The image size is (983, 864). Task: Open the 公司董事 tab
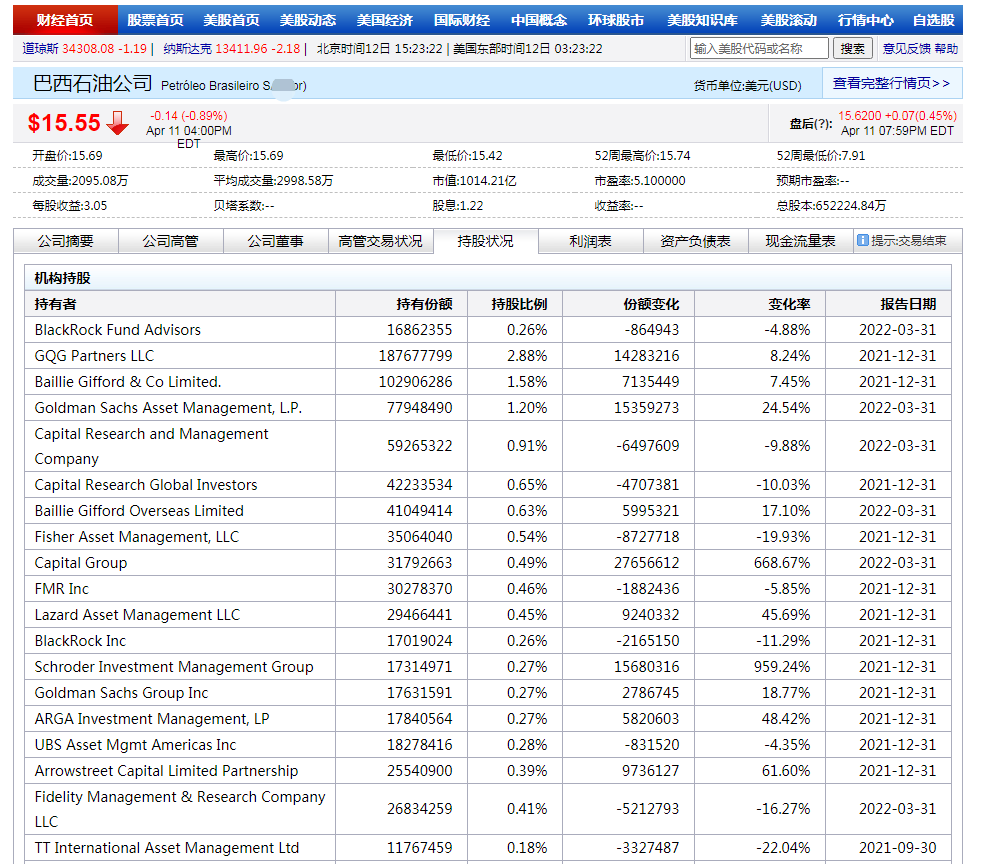point(276,241)
